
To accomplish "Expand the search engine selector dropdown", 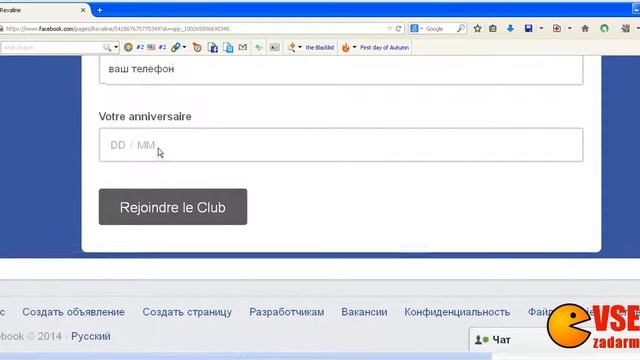I will tap(422, 29).
